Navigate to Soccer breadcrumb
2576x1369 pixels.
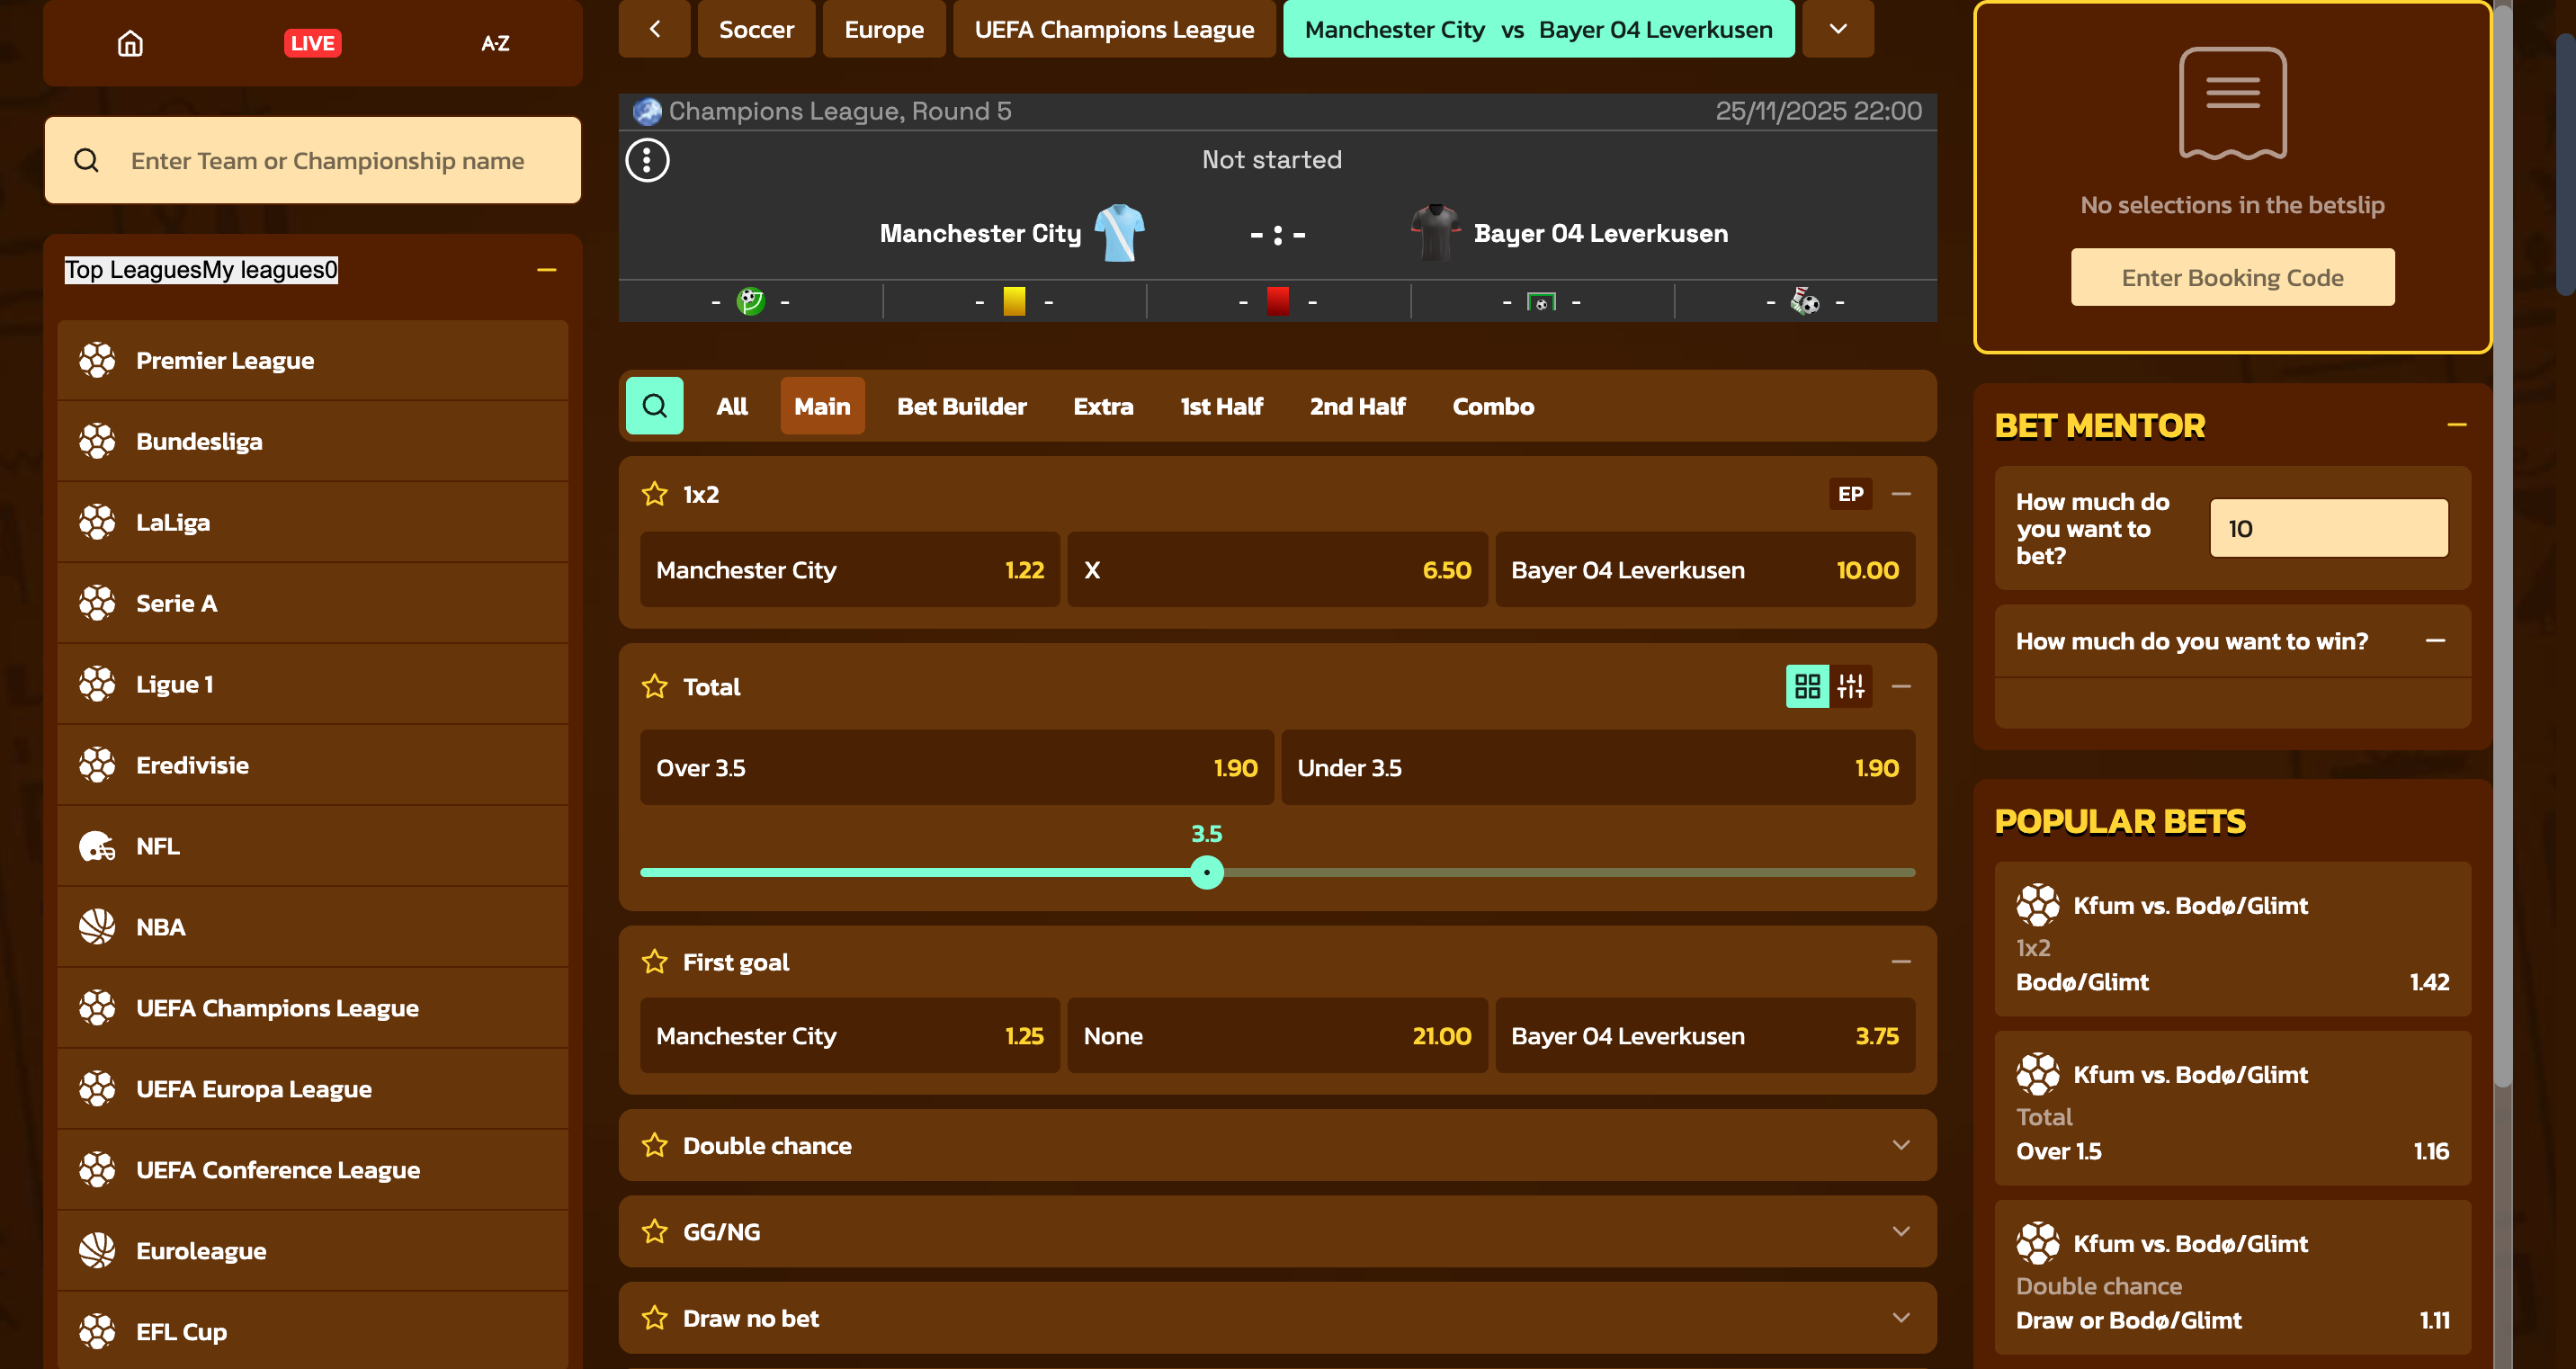tap(756, 29)
